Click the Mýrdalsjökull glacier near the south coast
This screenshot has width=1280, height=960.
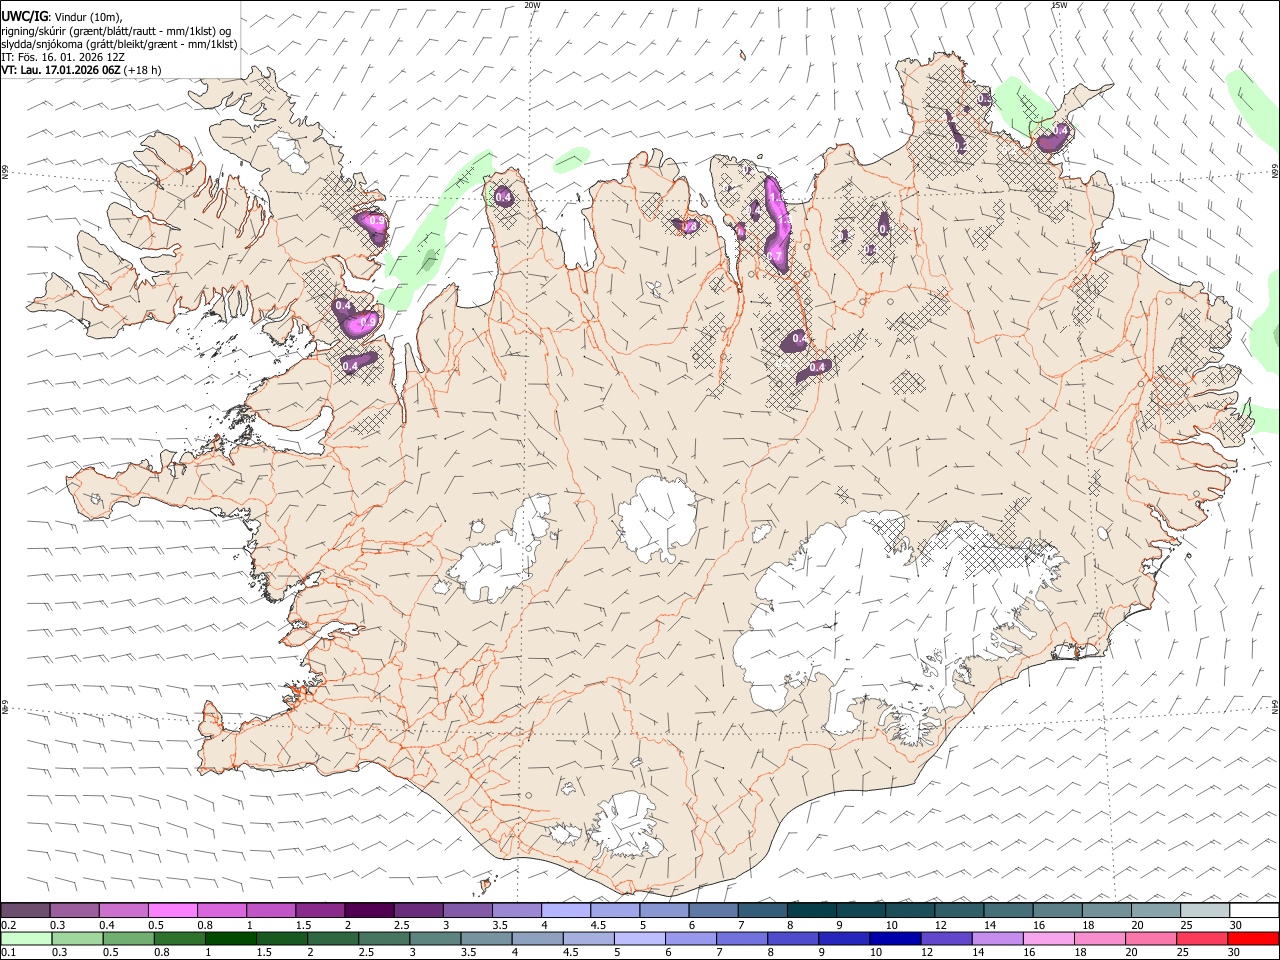tap(625, 825)
